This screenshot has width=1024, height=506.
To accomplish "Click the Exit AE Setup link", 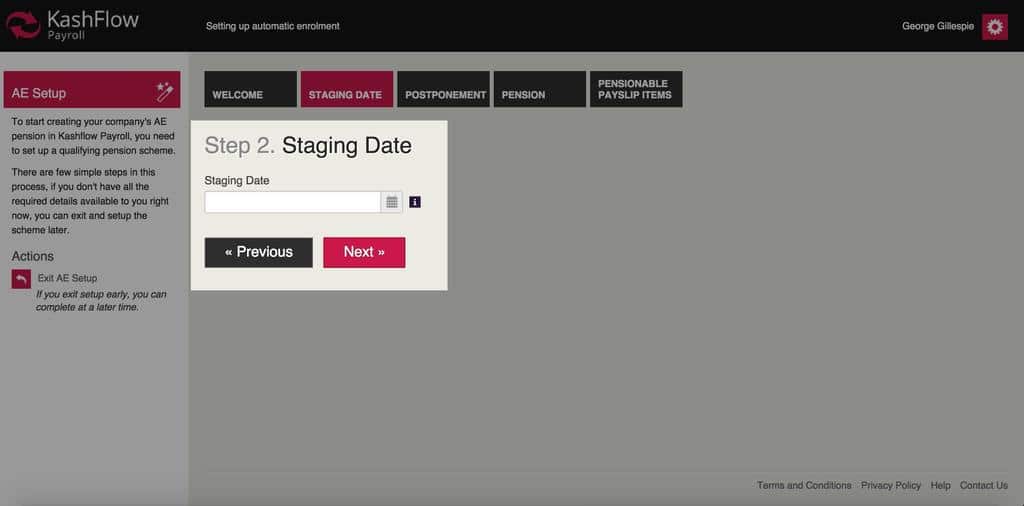I will click(x=67, y=278).
